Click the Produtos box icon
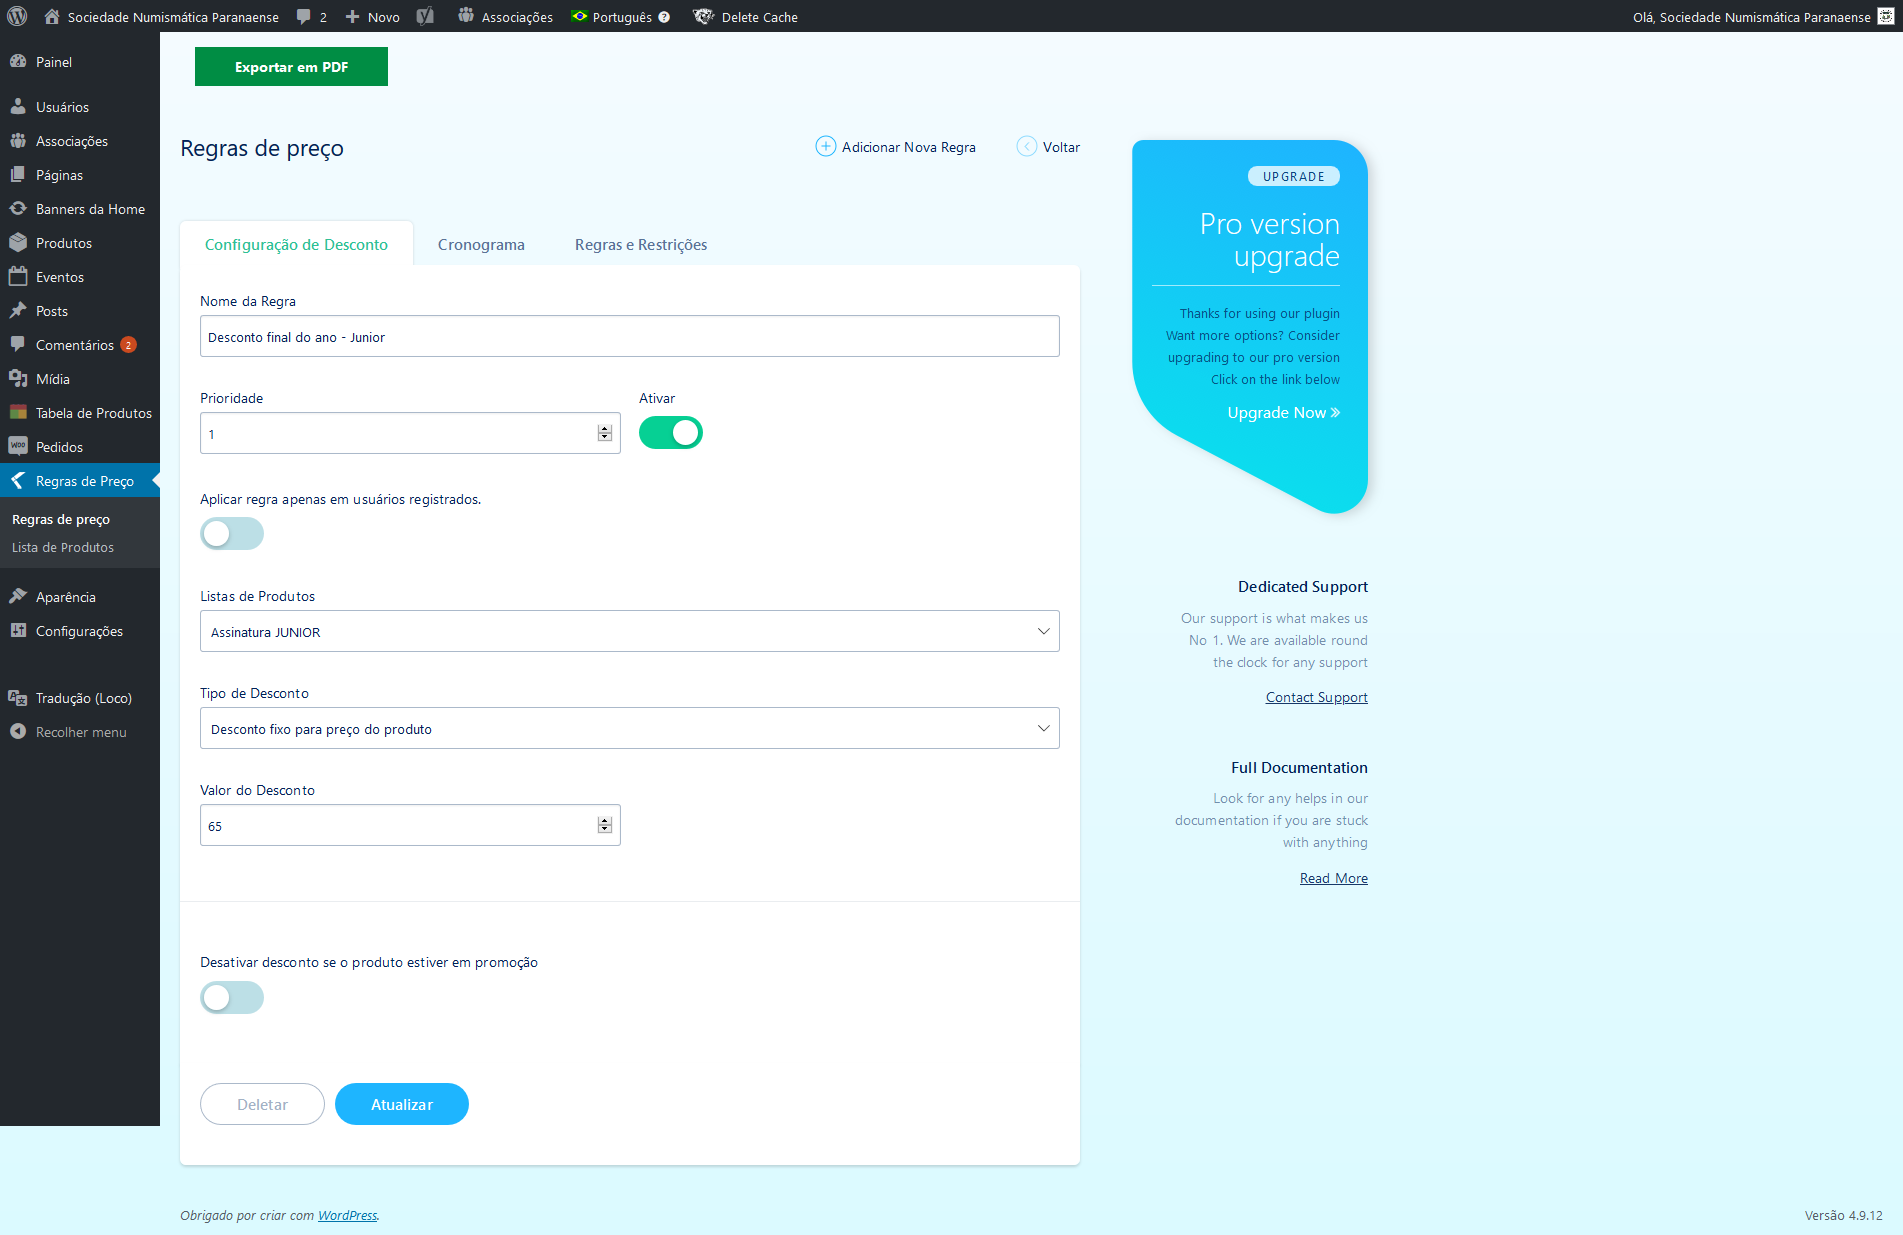The width and height of the screenshot is (1903, 1235). 18,242
